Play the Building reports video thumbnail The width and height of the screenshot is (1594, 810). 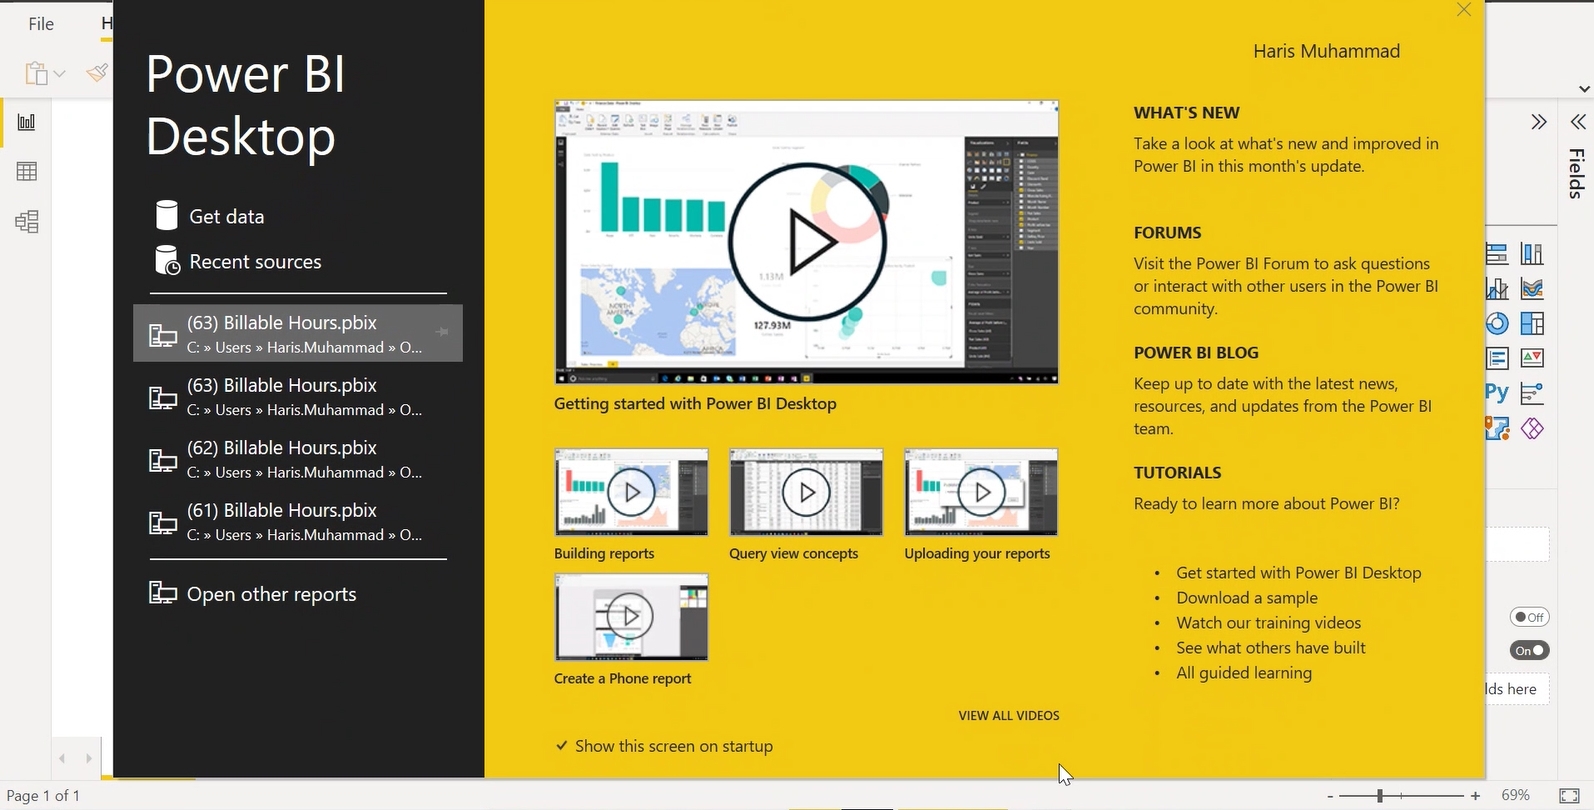click(631, 492)
